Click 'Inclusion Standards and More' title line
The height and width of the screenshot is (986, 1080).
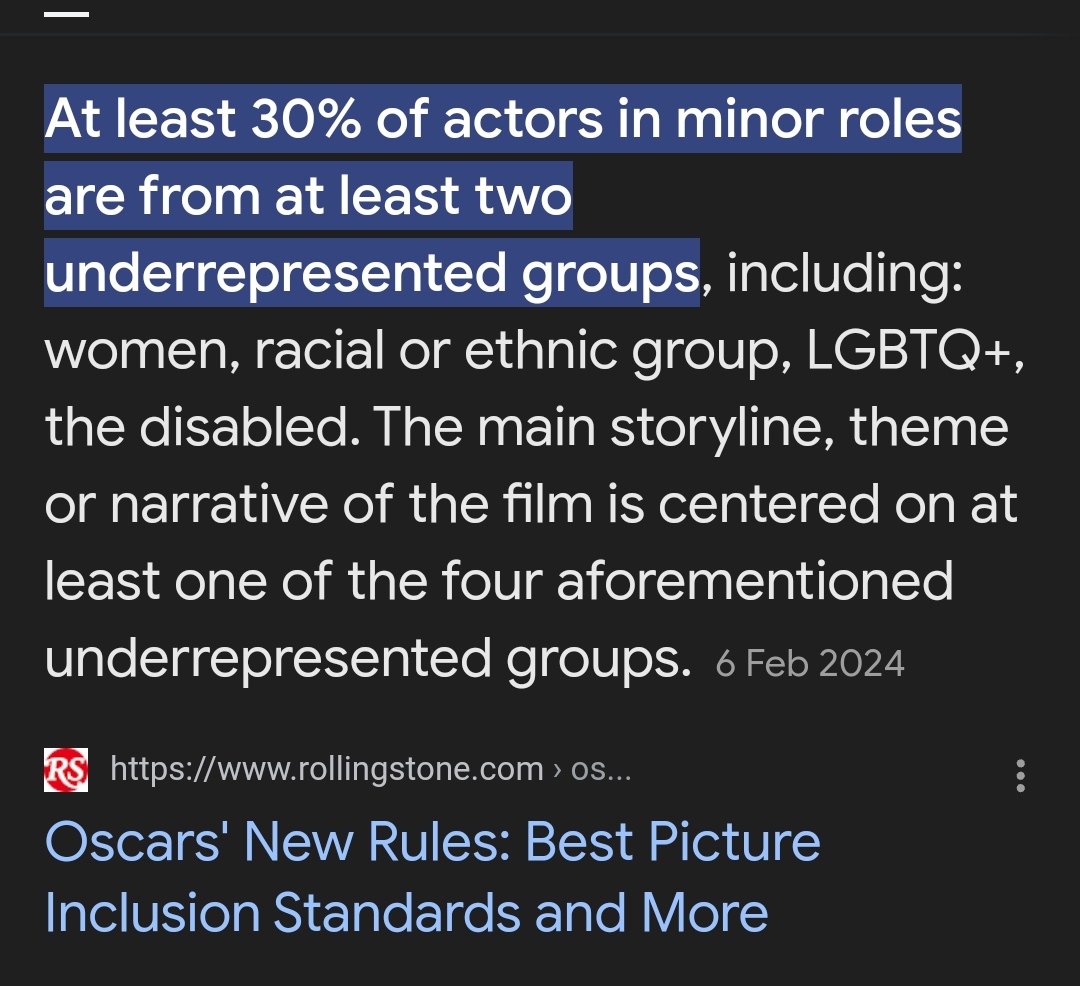[406, 913]
